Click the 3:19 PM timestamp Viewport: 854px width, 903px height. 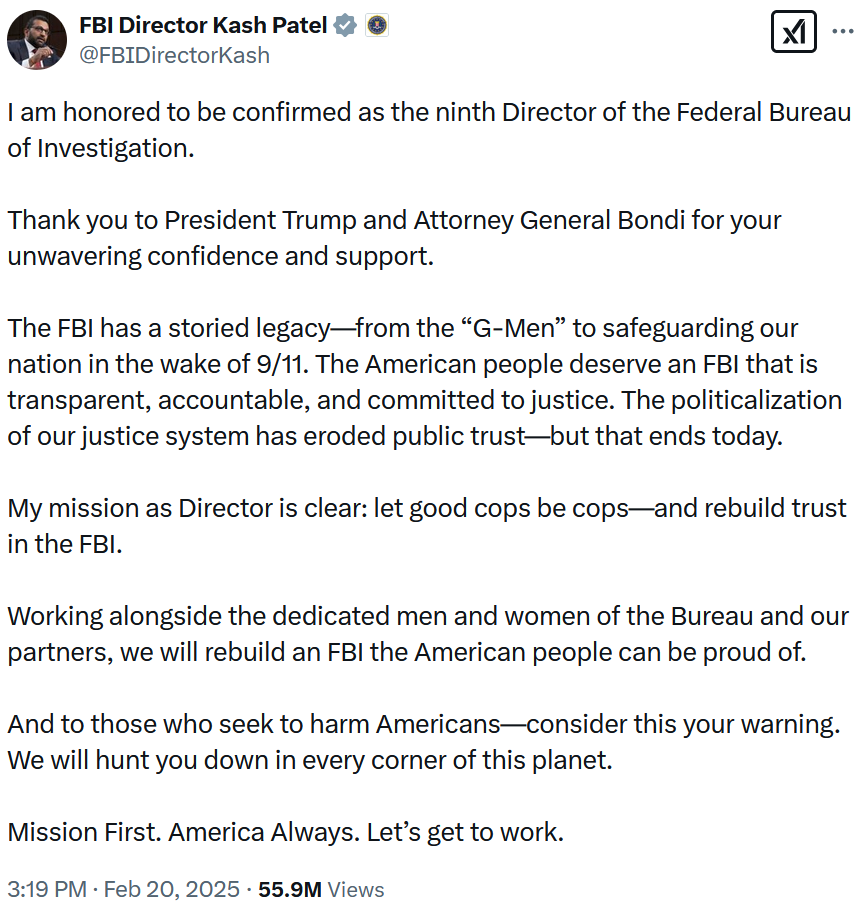[x=47, y=889]
